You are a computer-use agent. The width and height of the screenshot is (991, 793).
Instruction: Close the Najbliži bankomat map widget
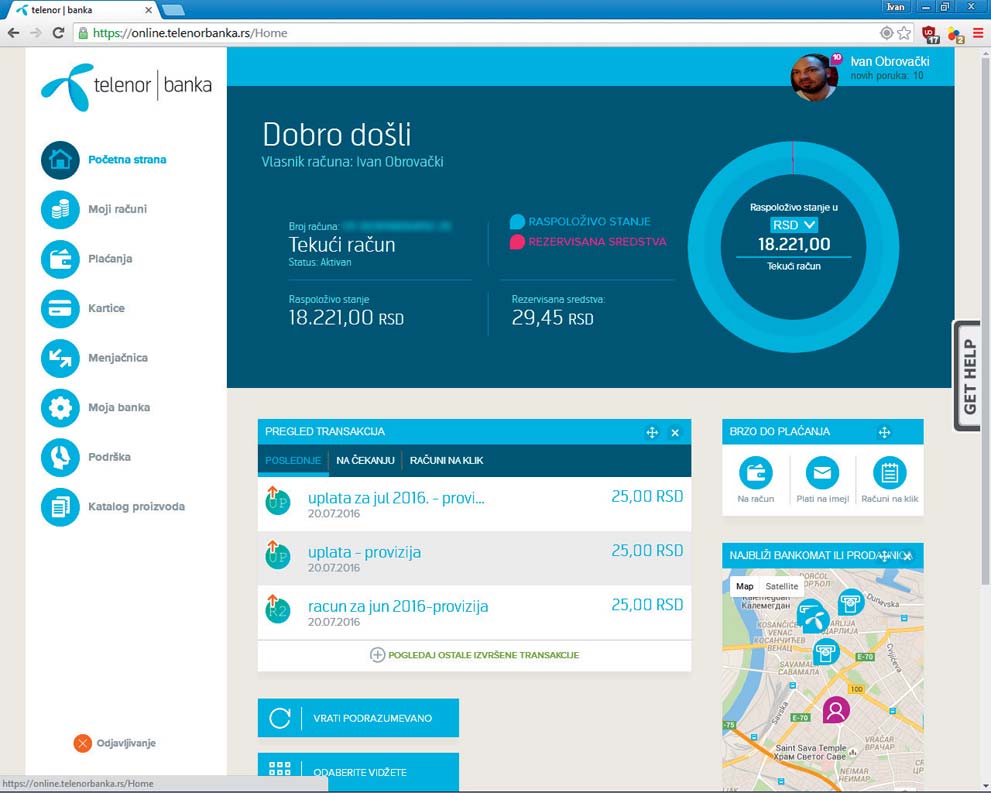(x=908, y=556)
